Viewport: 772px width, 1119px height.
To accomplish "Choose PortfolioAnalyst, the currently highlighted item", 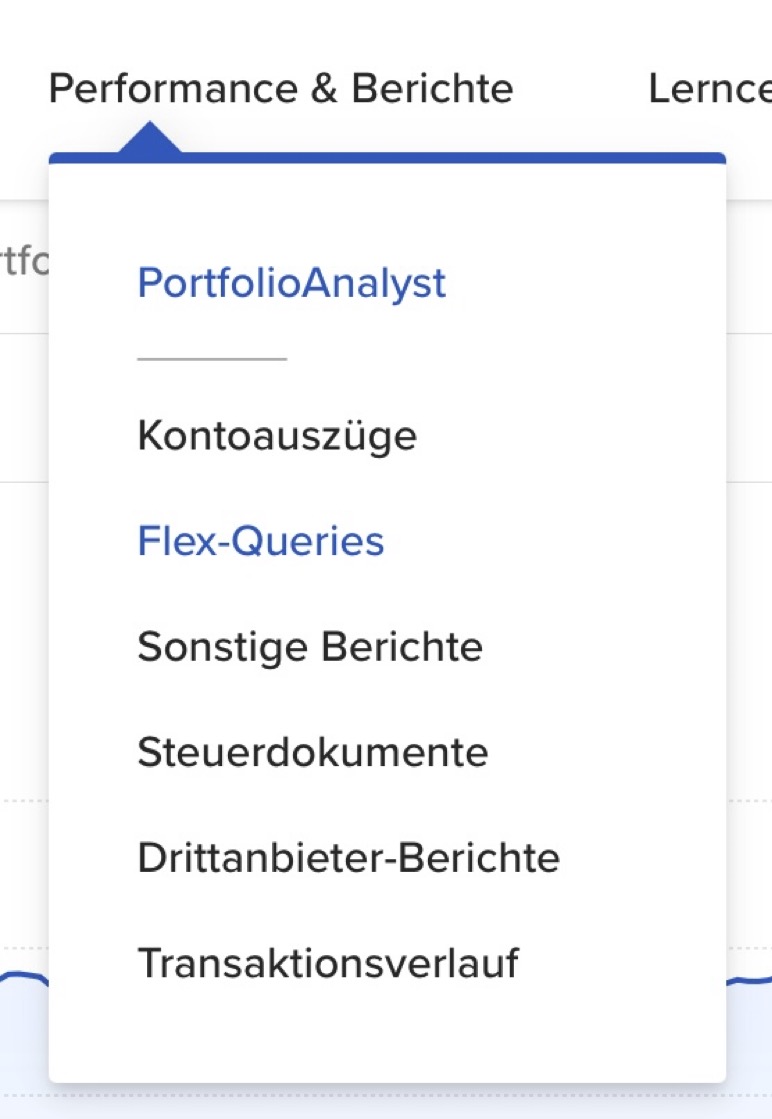I will (x=291, y=283).
